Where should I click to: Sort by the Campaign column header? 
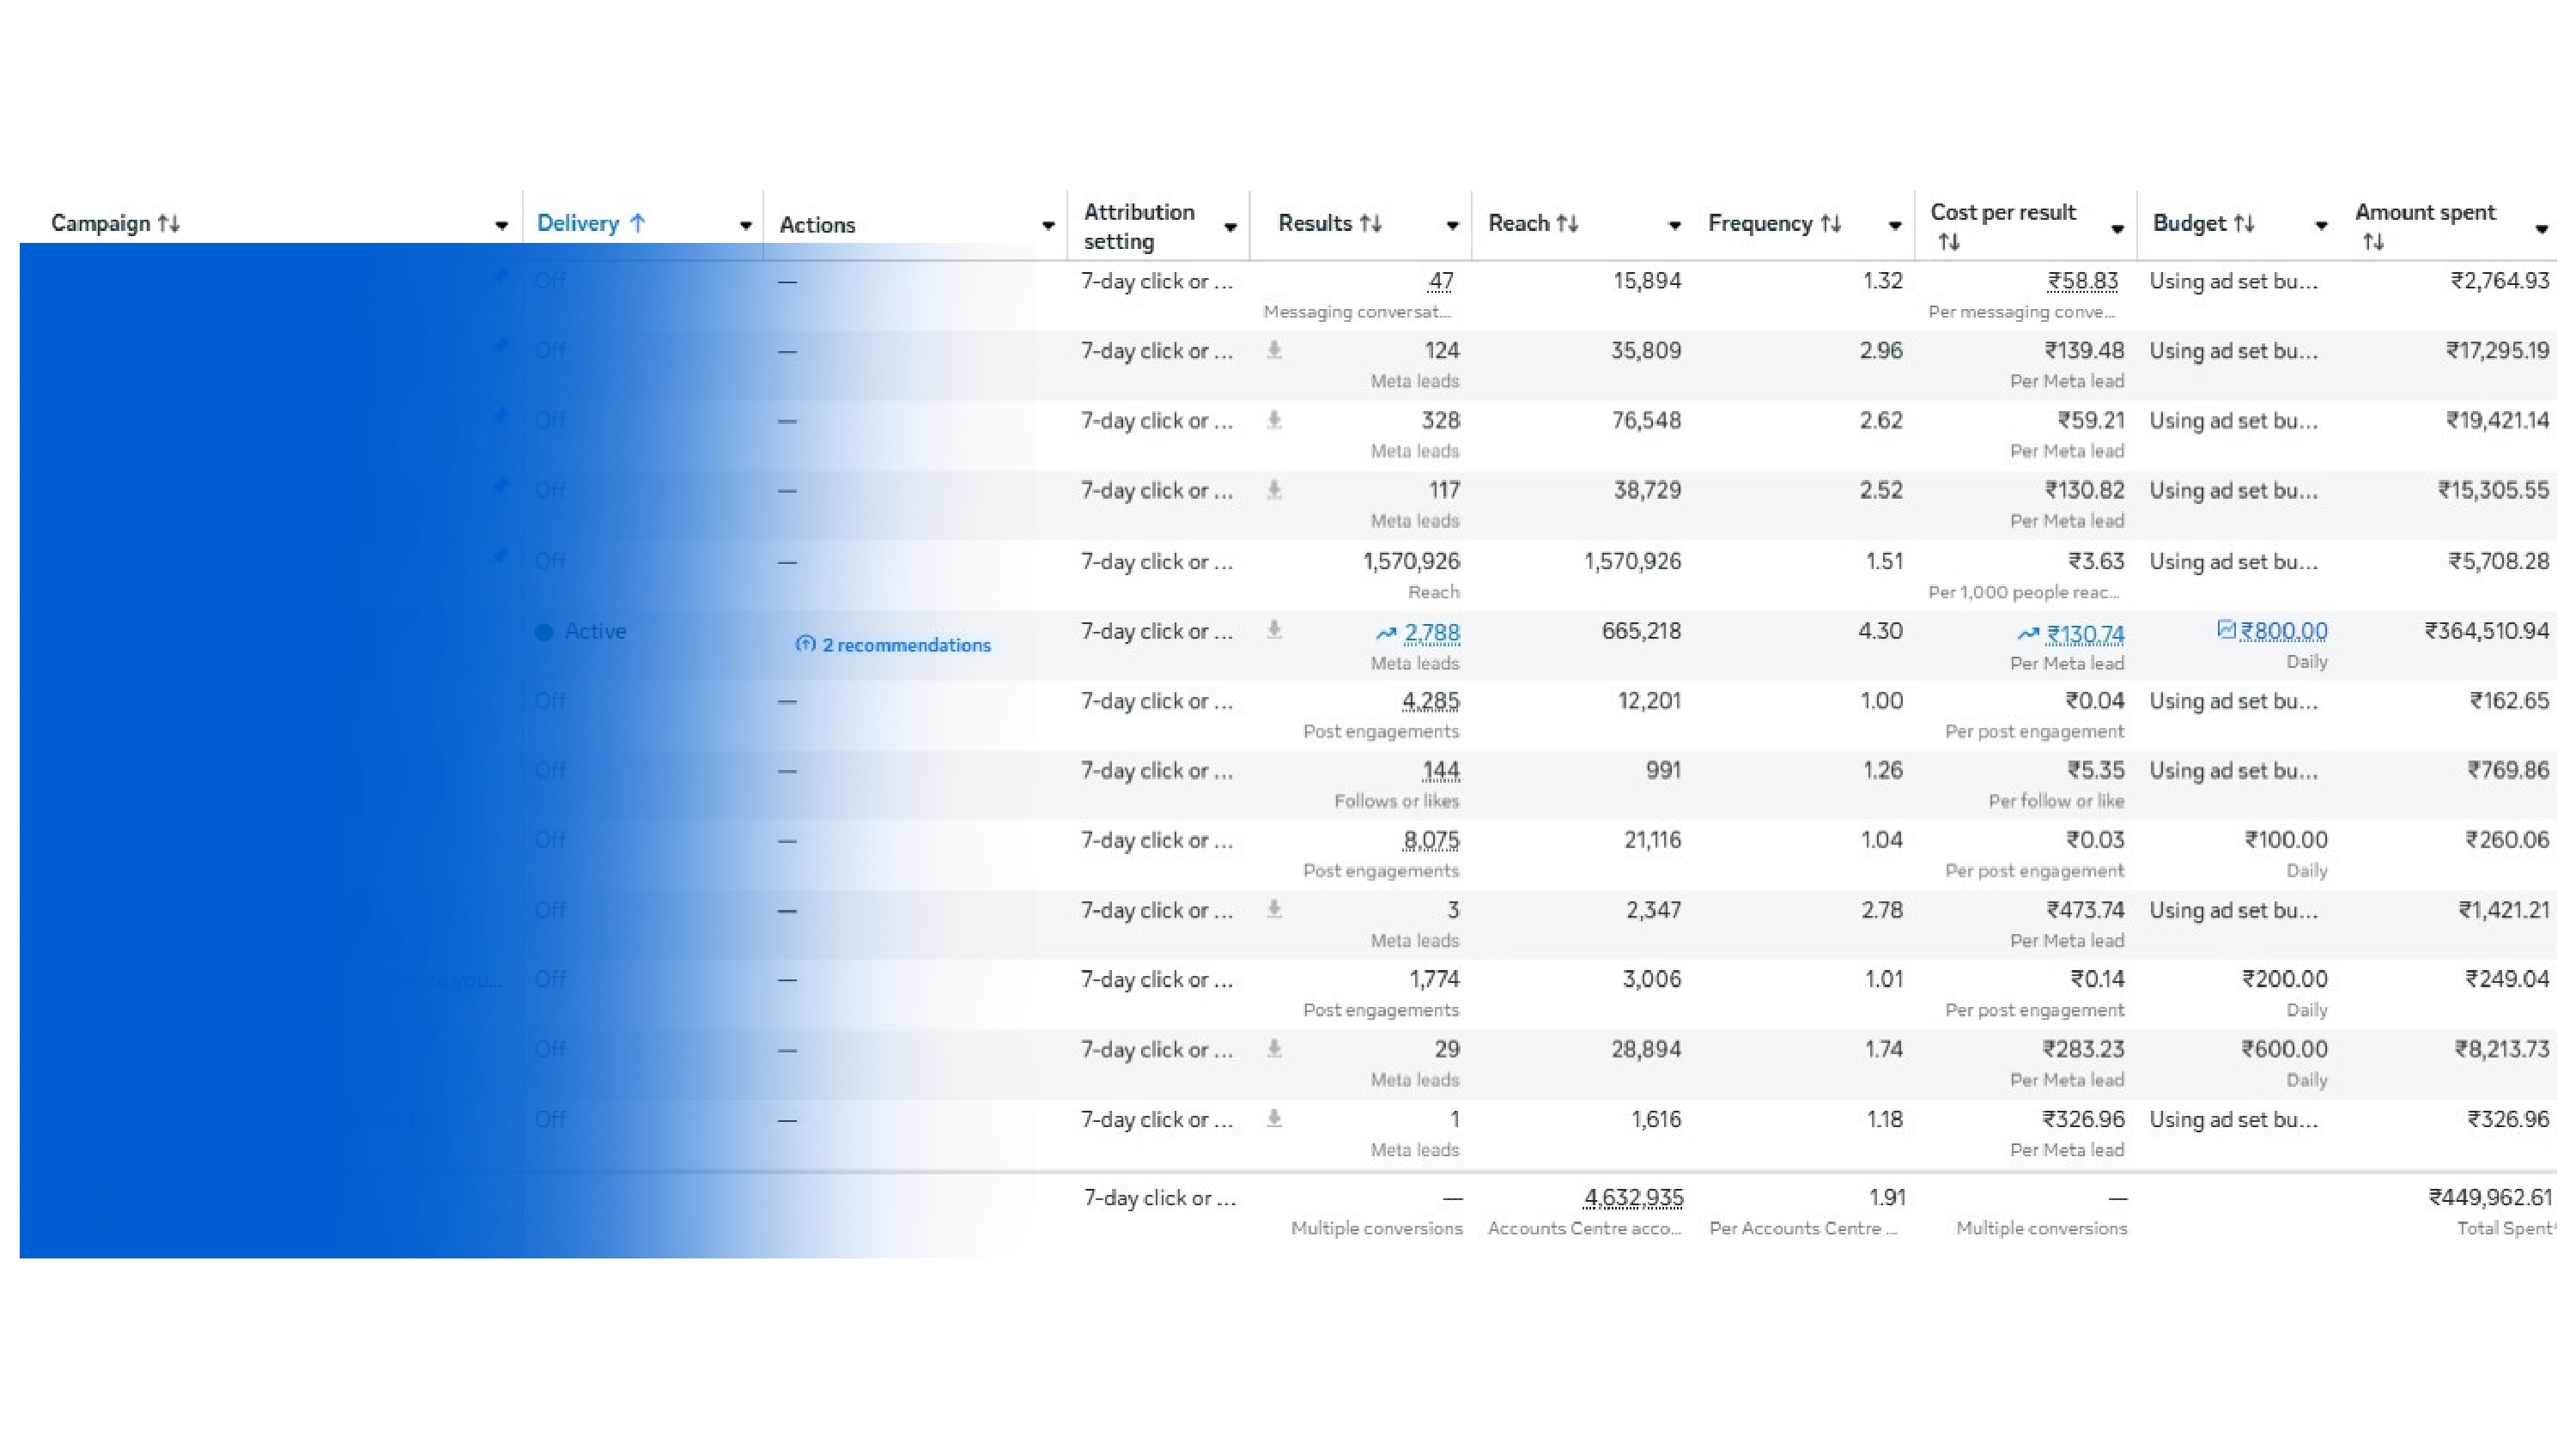[115, 223]
